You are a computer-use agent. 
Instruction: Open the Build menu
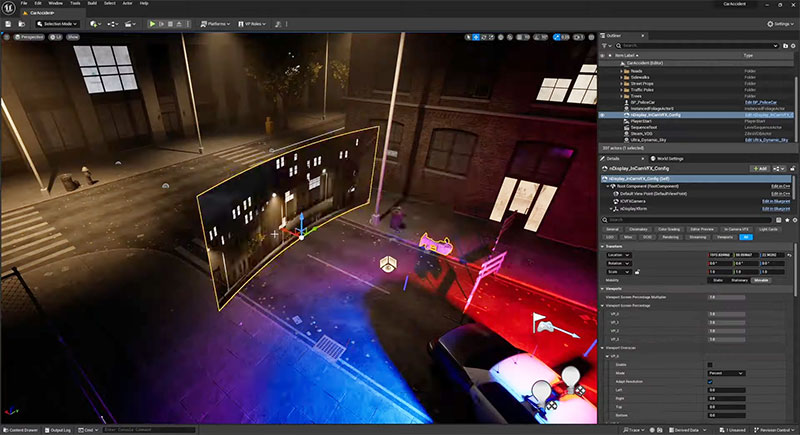(92, 4)
